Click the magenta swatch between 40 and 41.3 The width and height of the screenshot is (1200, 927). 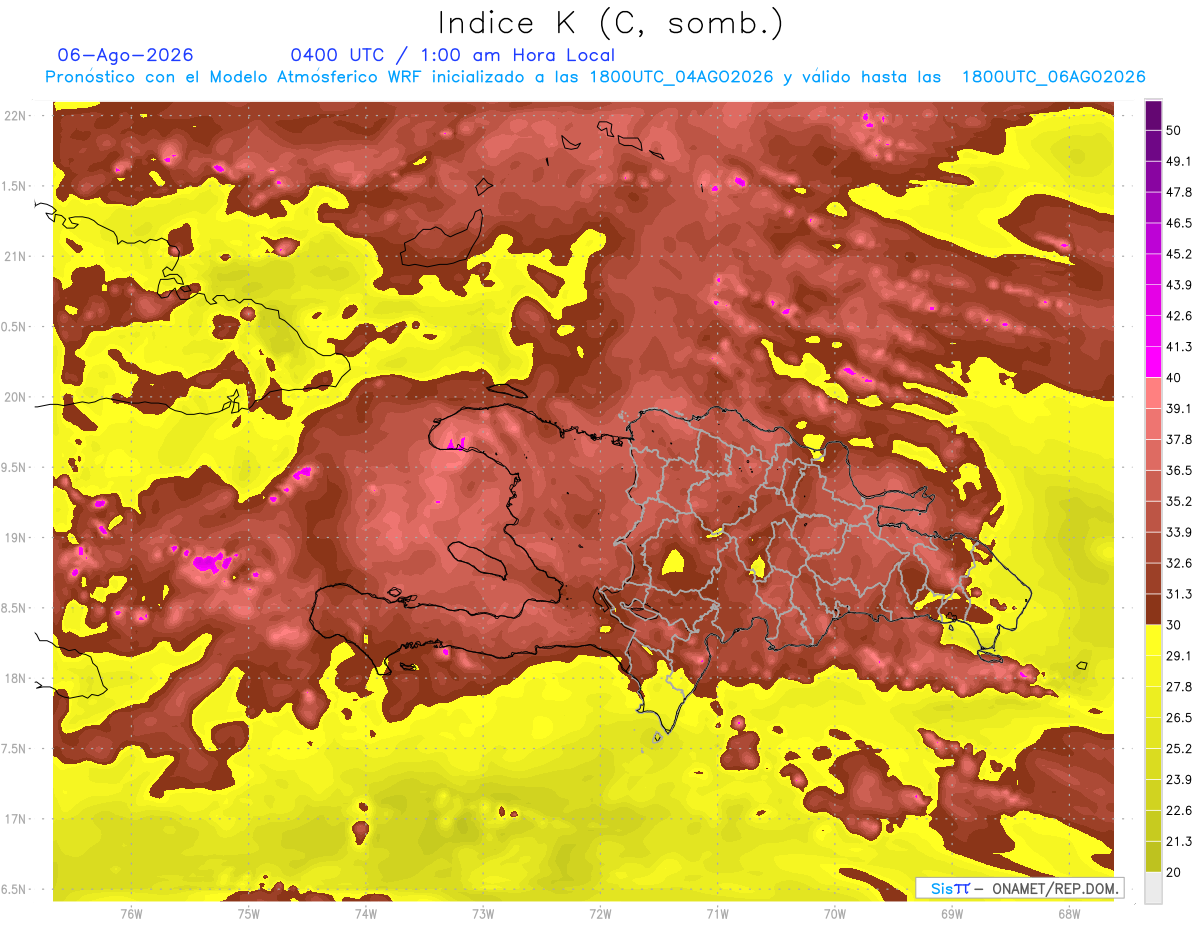(1153, 362)
